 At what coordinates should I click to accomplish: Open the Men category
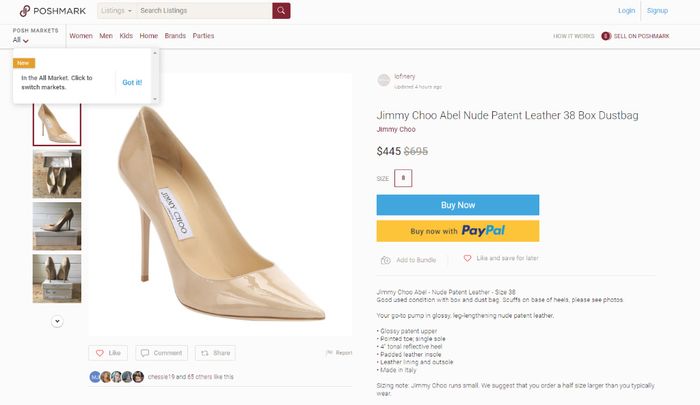pos(106,36)
